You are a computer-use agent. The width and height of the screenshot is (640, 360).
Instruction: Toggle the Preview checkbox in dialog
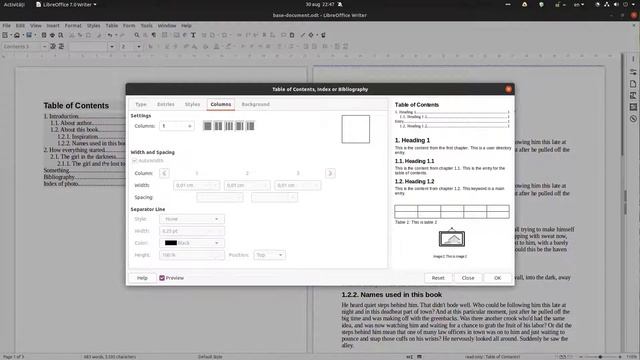162,278
